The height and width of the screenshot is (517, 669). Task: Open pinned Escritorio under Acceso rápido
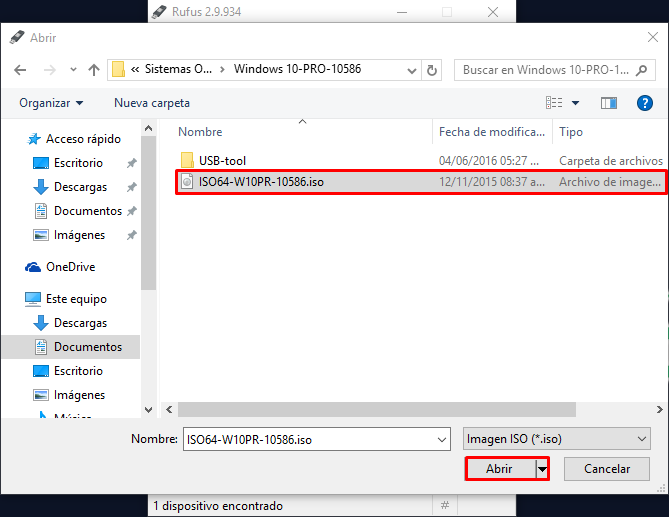78,163
